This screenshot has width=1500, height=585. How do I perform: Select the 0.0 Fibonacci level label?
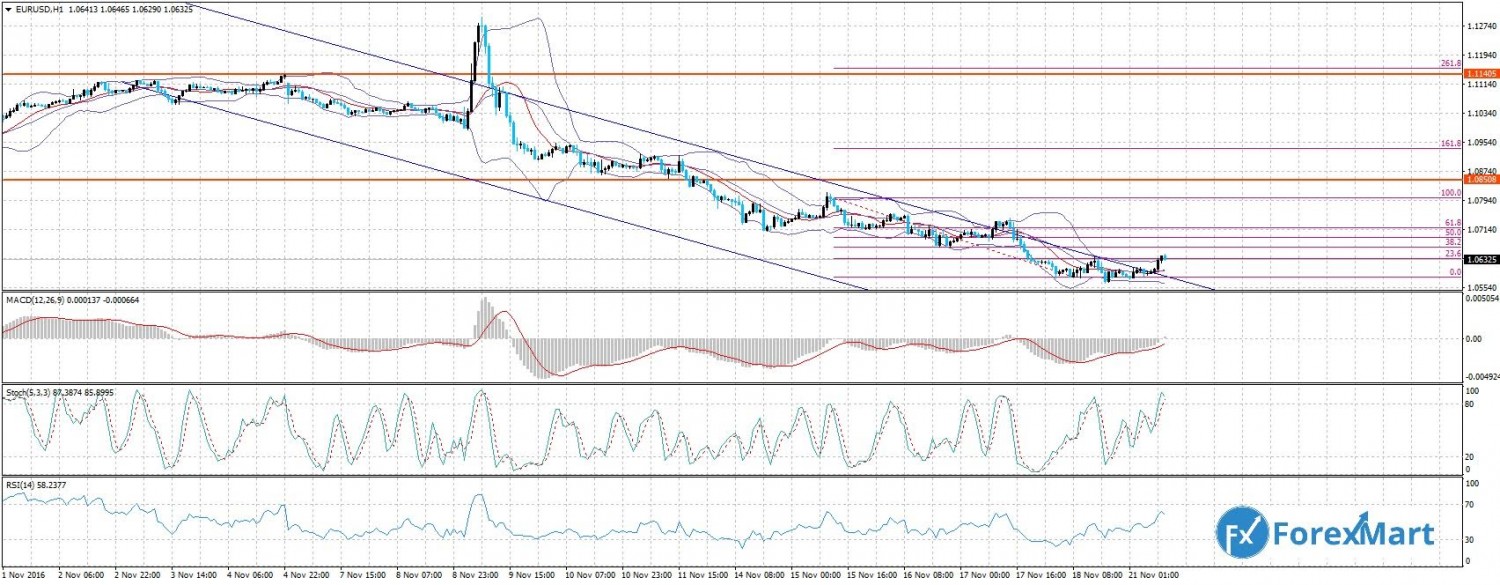tap(1456, 272)
